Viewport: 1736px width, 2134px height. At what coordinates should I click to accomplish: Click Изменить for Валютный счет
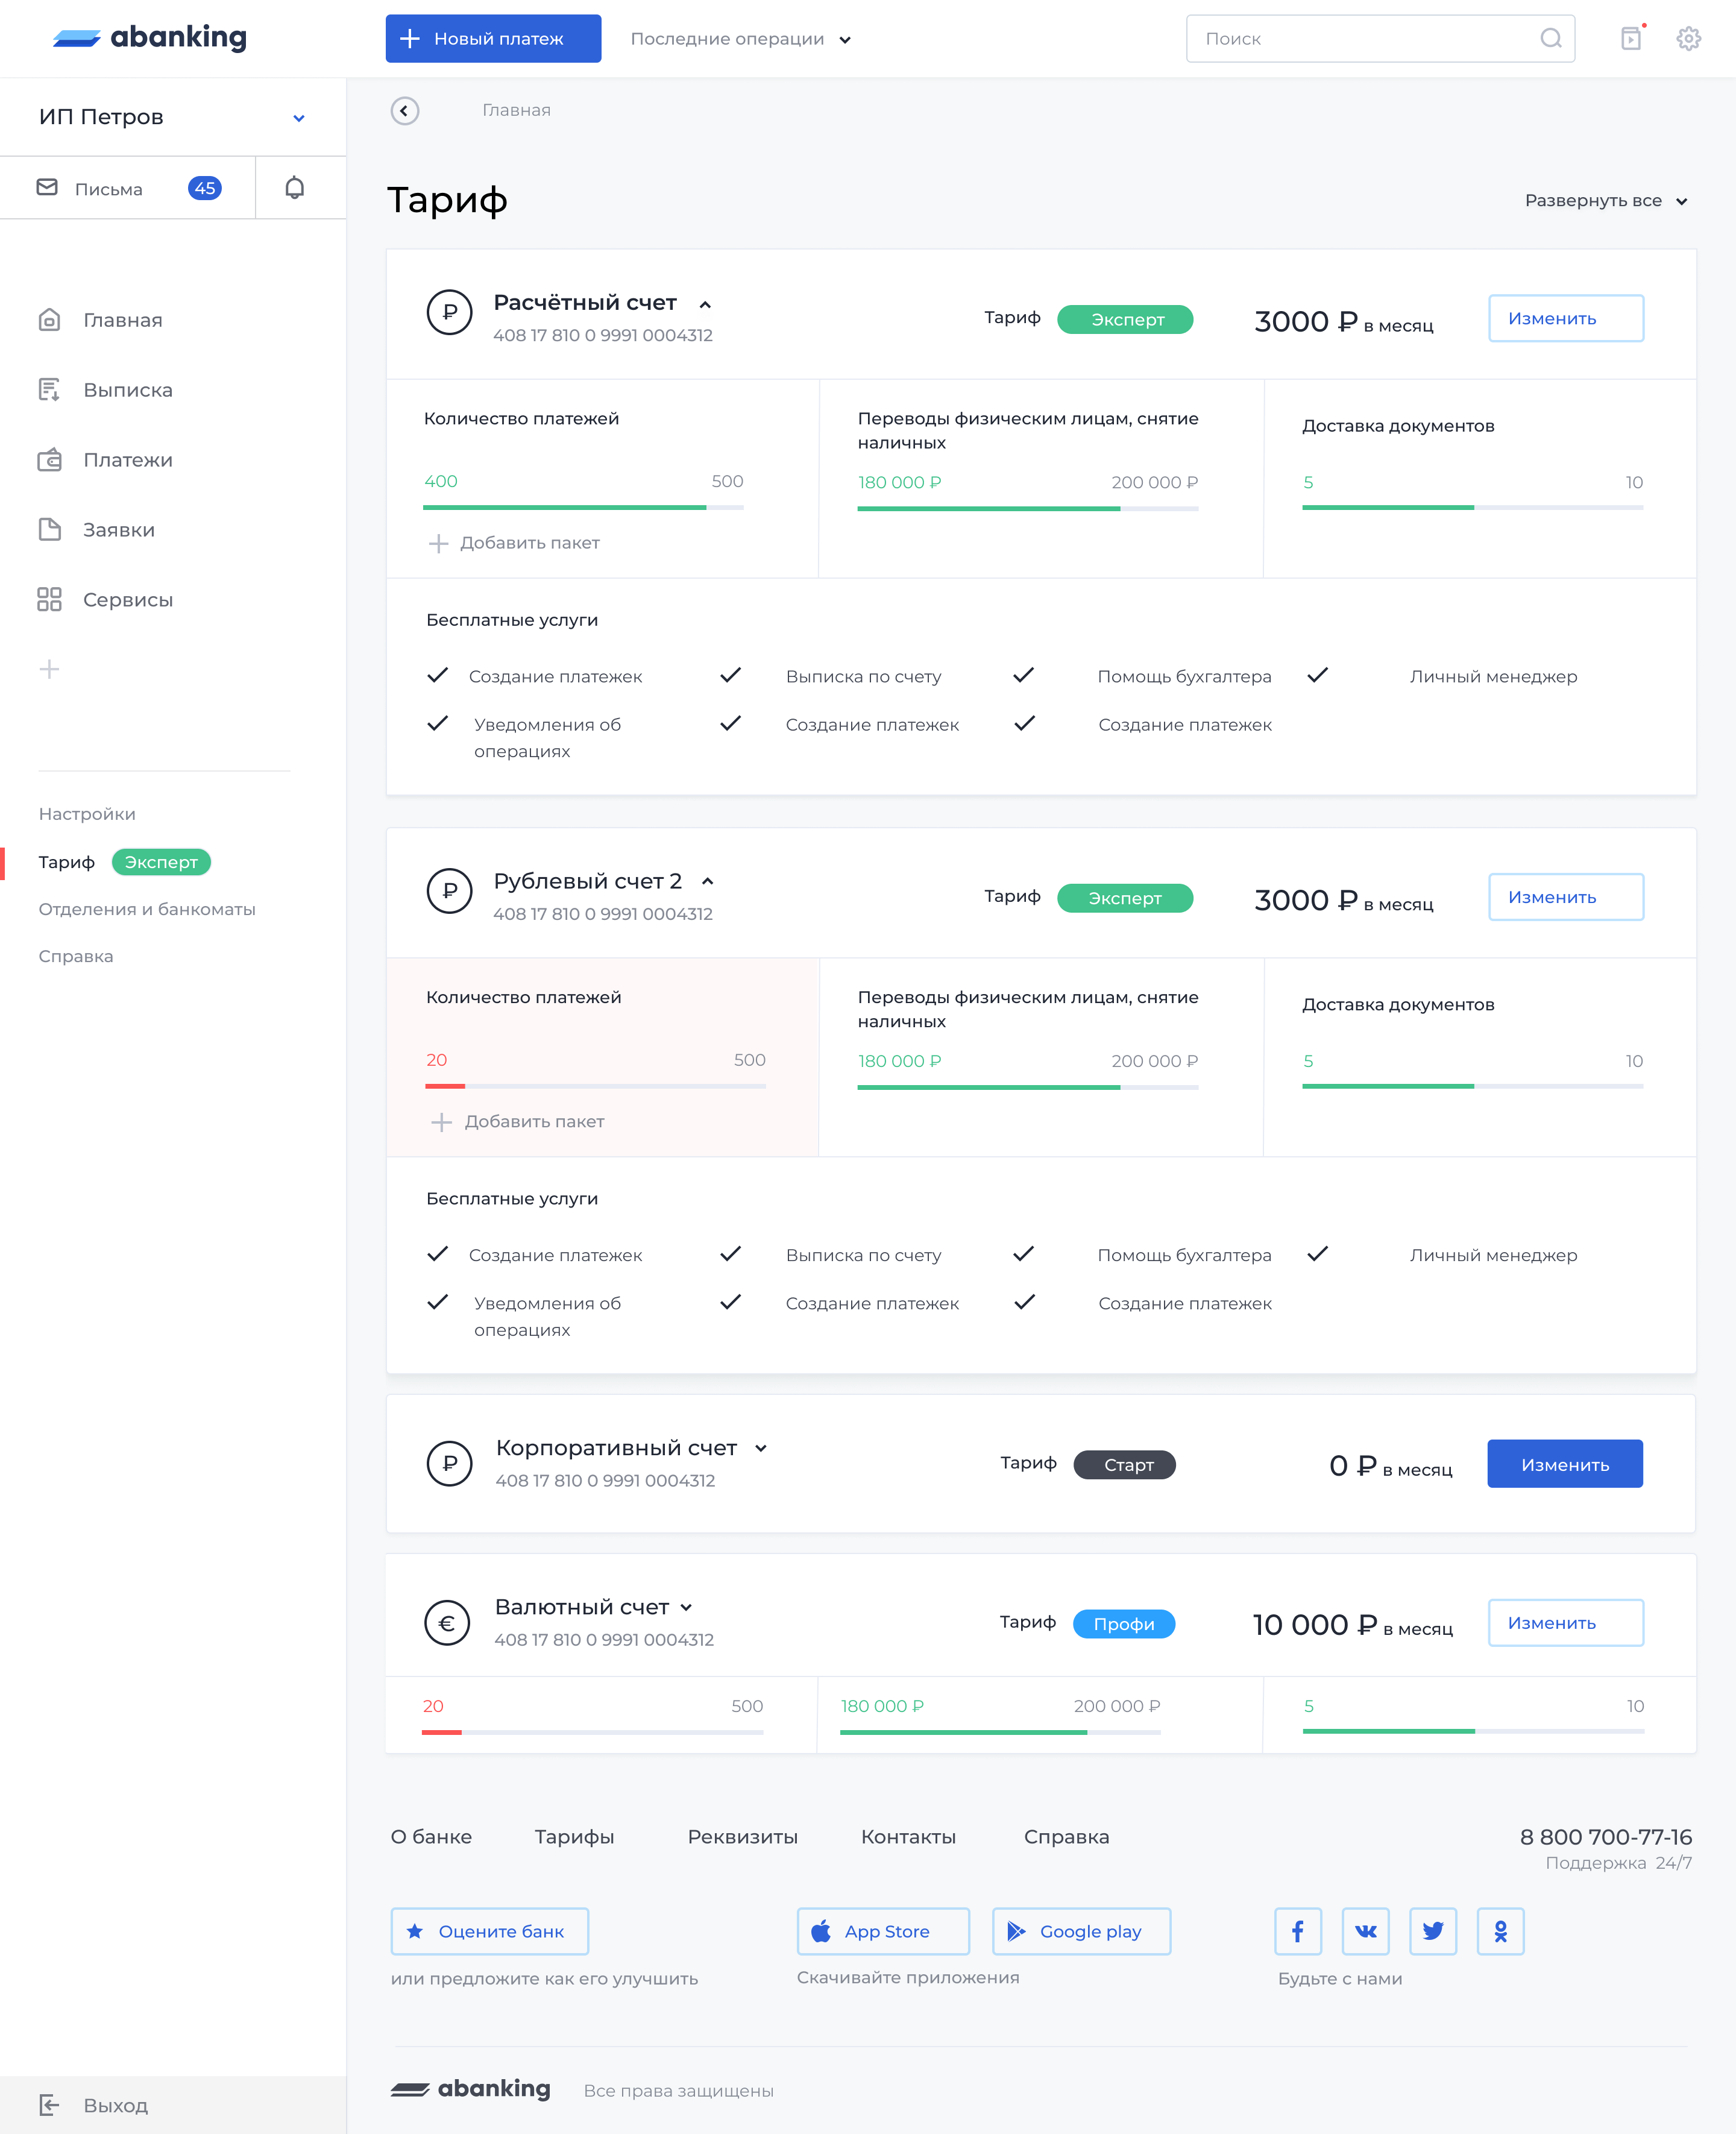pyautogui.click(x=1566, y=1623)
